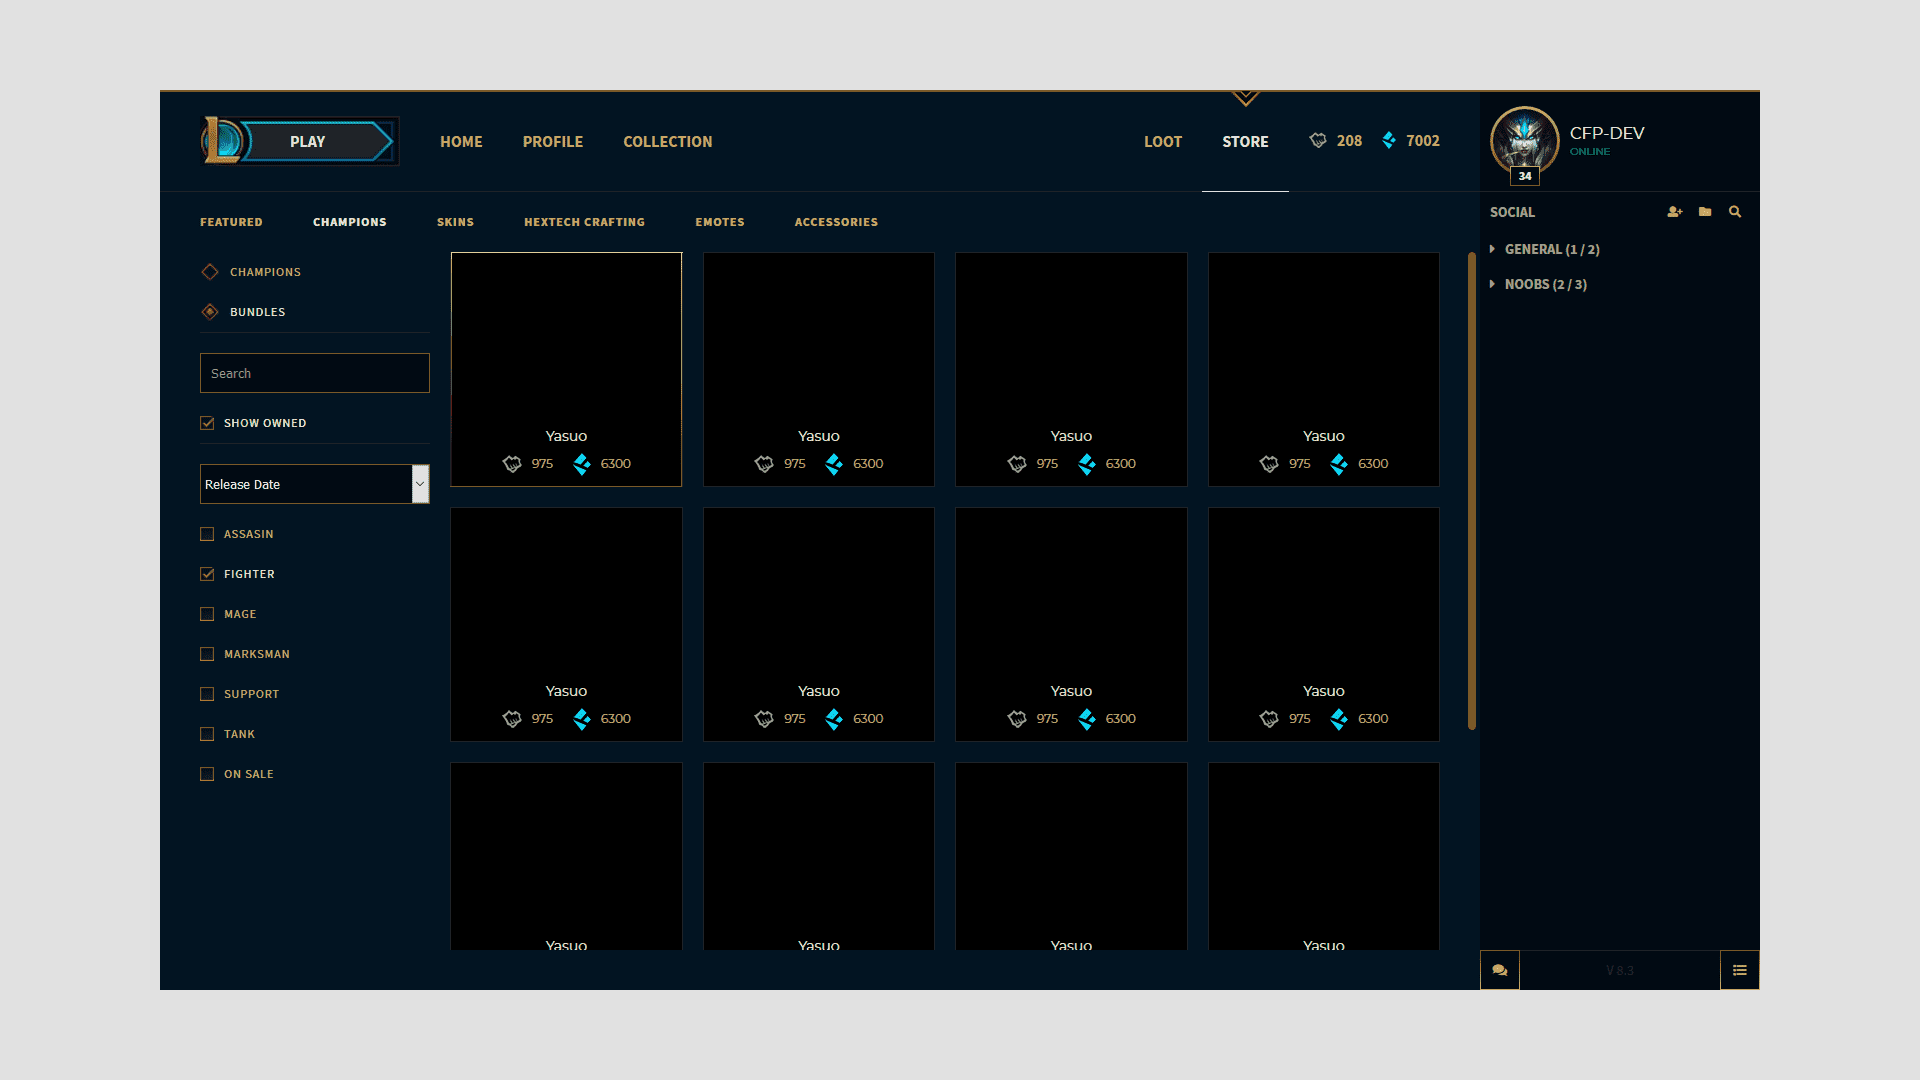
Task: Go to Collection in top navigation
Action: pos(668,142)
